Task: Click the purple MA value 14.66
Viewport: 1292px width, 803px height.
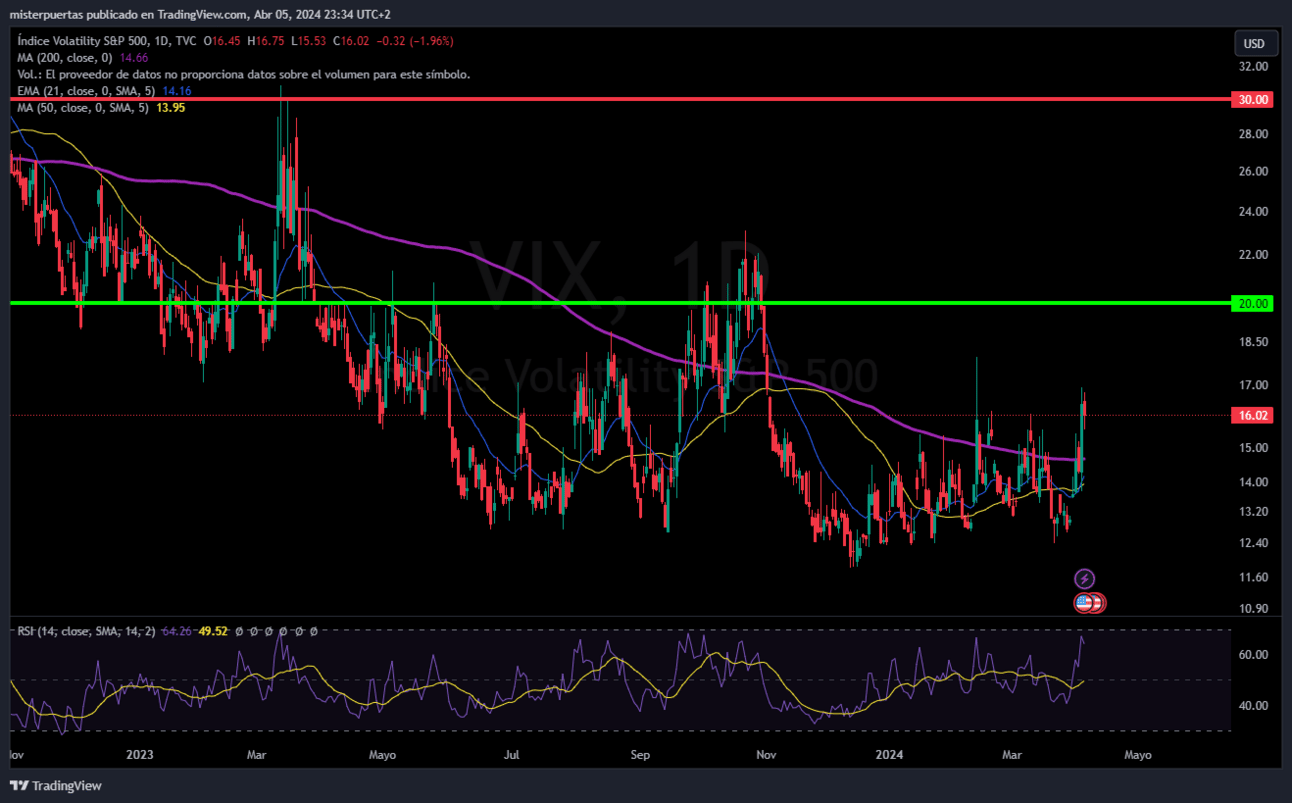Action: pos(134,58)
